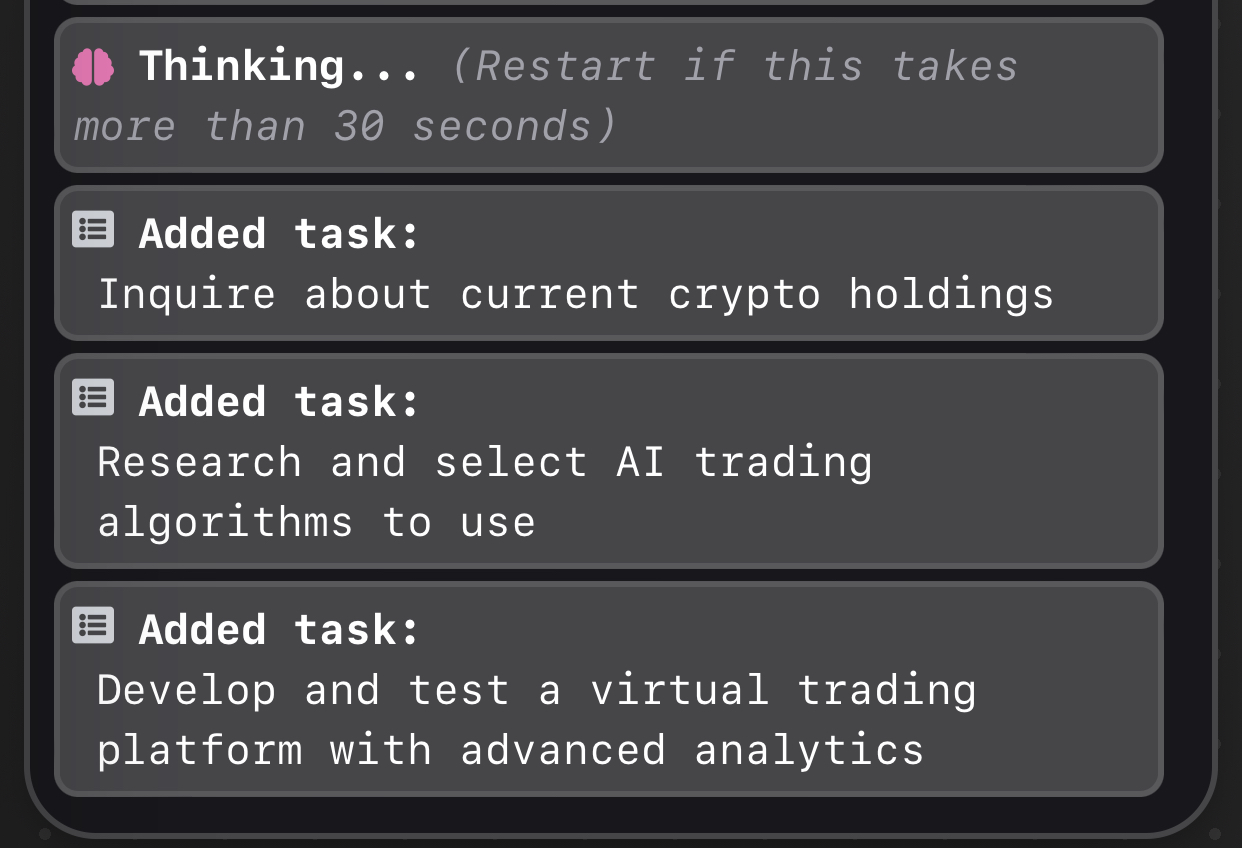This screenshot has height=848, width=1242.
Task: Click list icon on virtual trading platform task
Action: pos(93,626)
